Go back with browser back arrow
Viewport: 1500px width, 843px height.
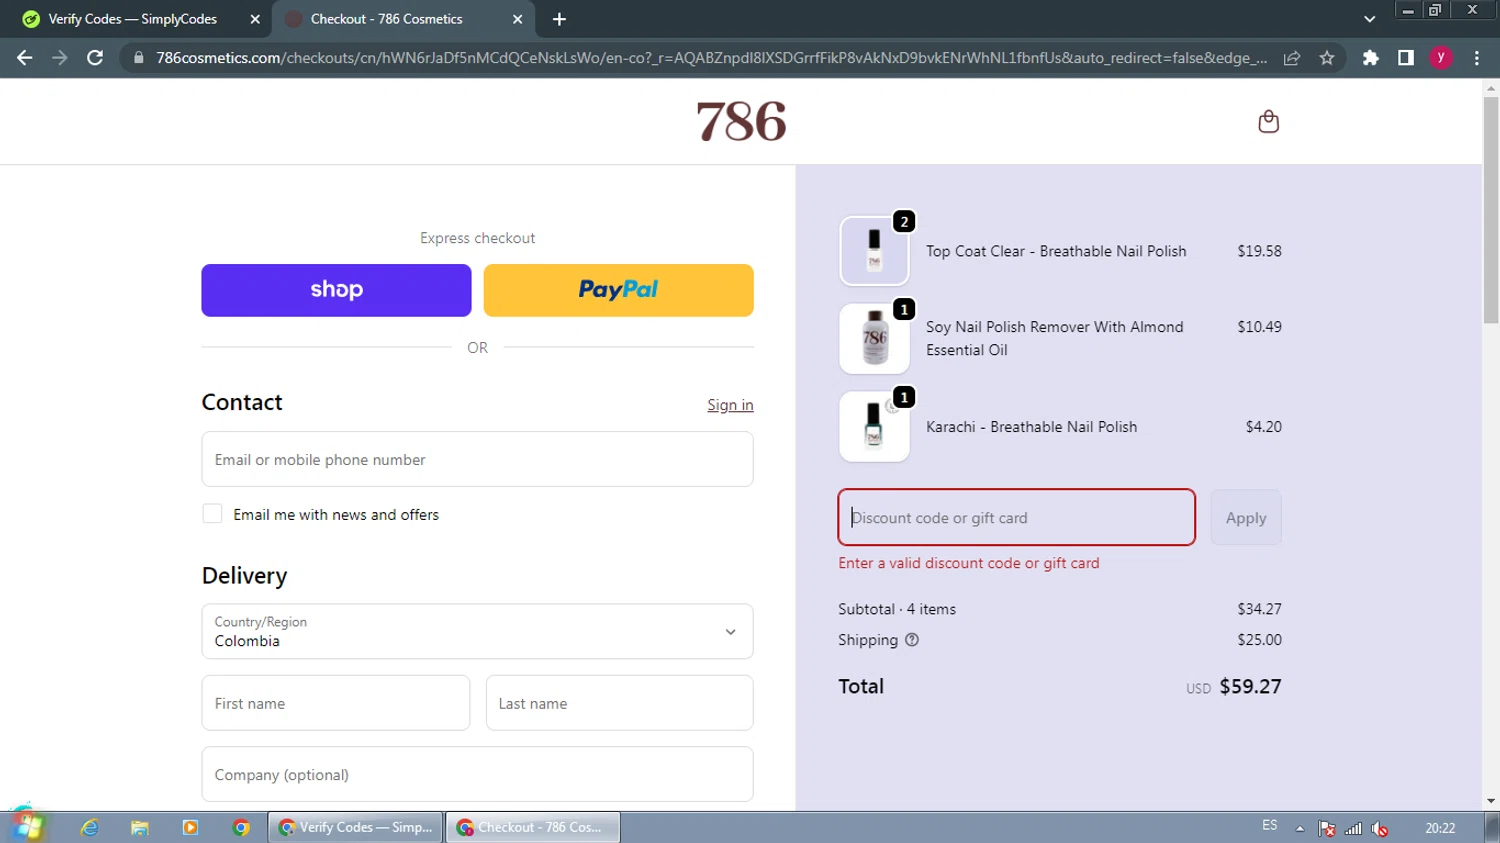click(x=25, y=58)
